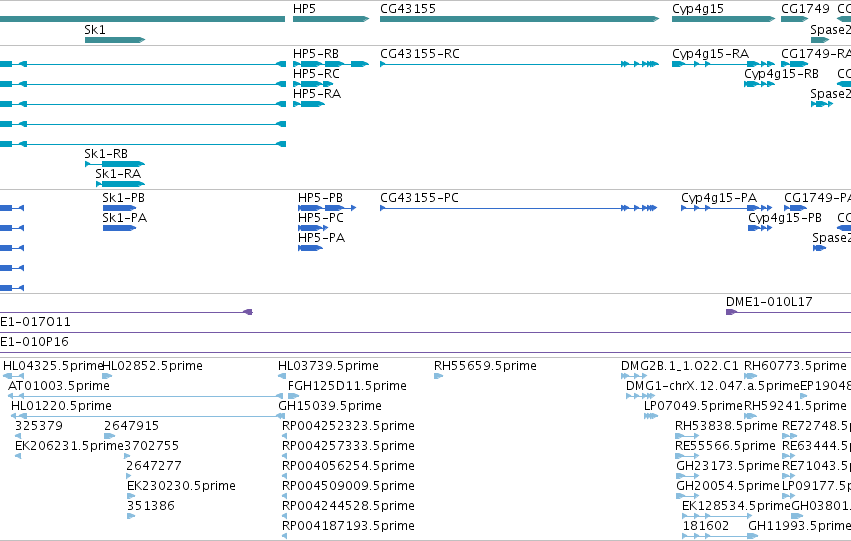This screenshot has height=541, width=851.
Task: Select the E1-017O11 clone label
Action: click(x=35, y=322)
